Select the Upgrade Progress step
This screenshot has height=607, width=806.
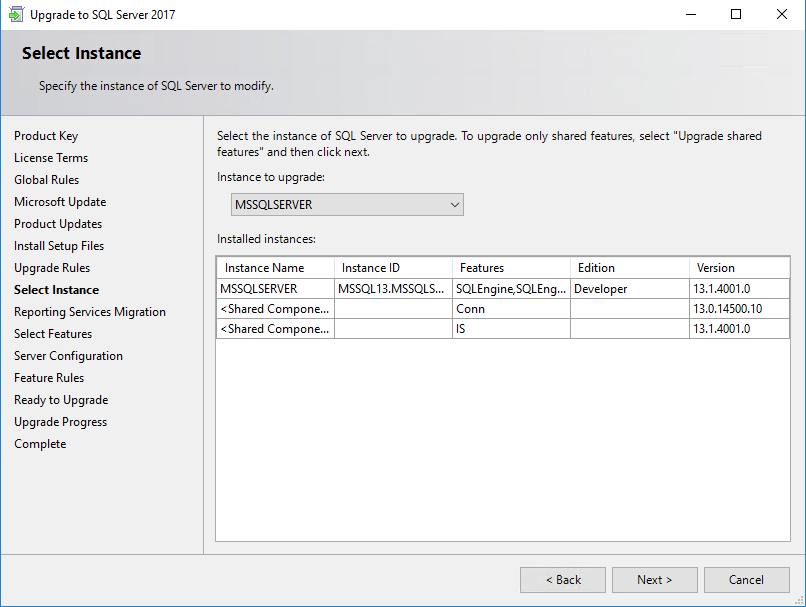[61, 422]
